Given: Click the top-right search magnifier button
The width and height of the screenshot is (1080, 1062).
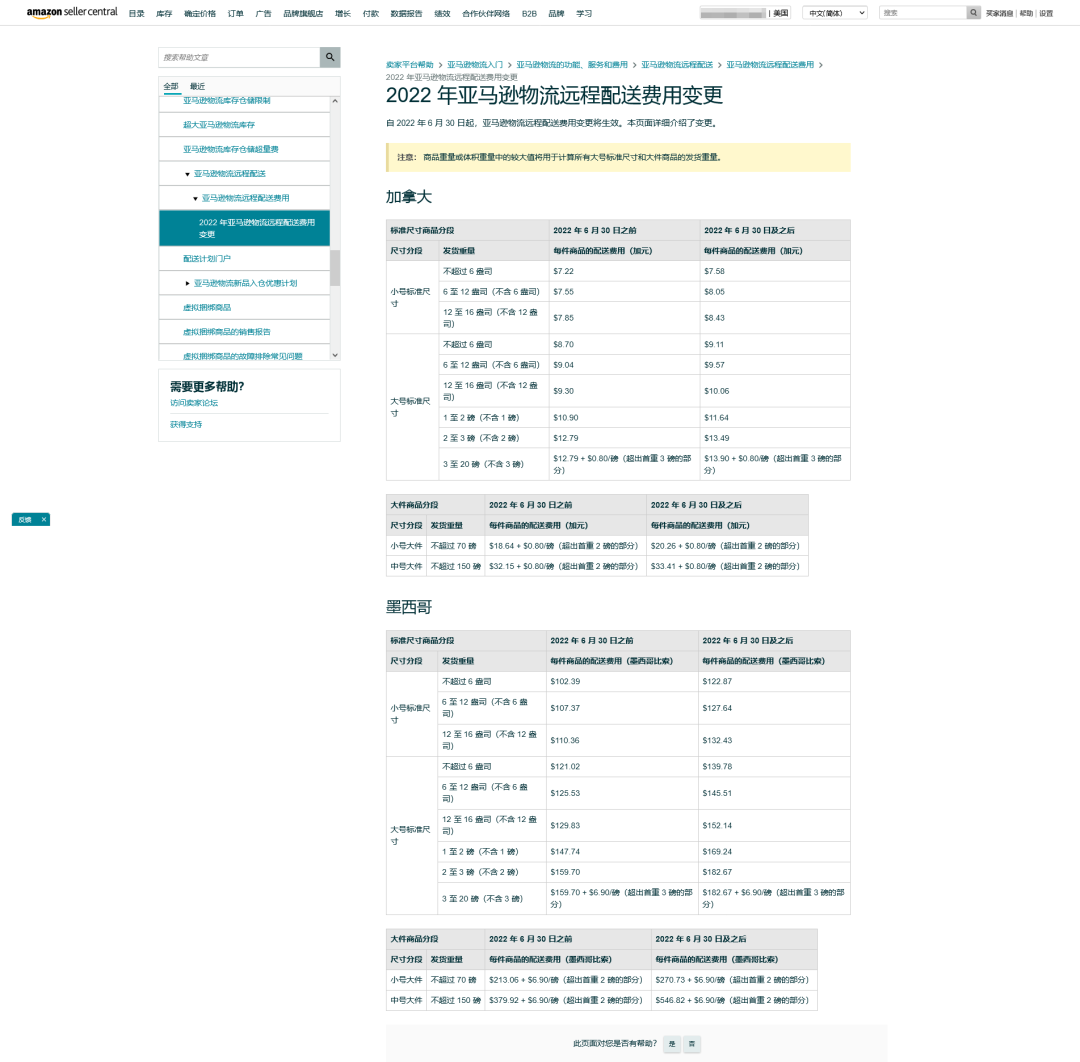Looking at the screenshot, I should click(973, 12).
